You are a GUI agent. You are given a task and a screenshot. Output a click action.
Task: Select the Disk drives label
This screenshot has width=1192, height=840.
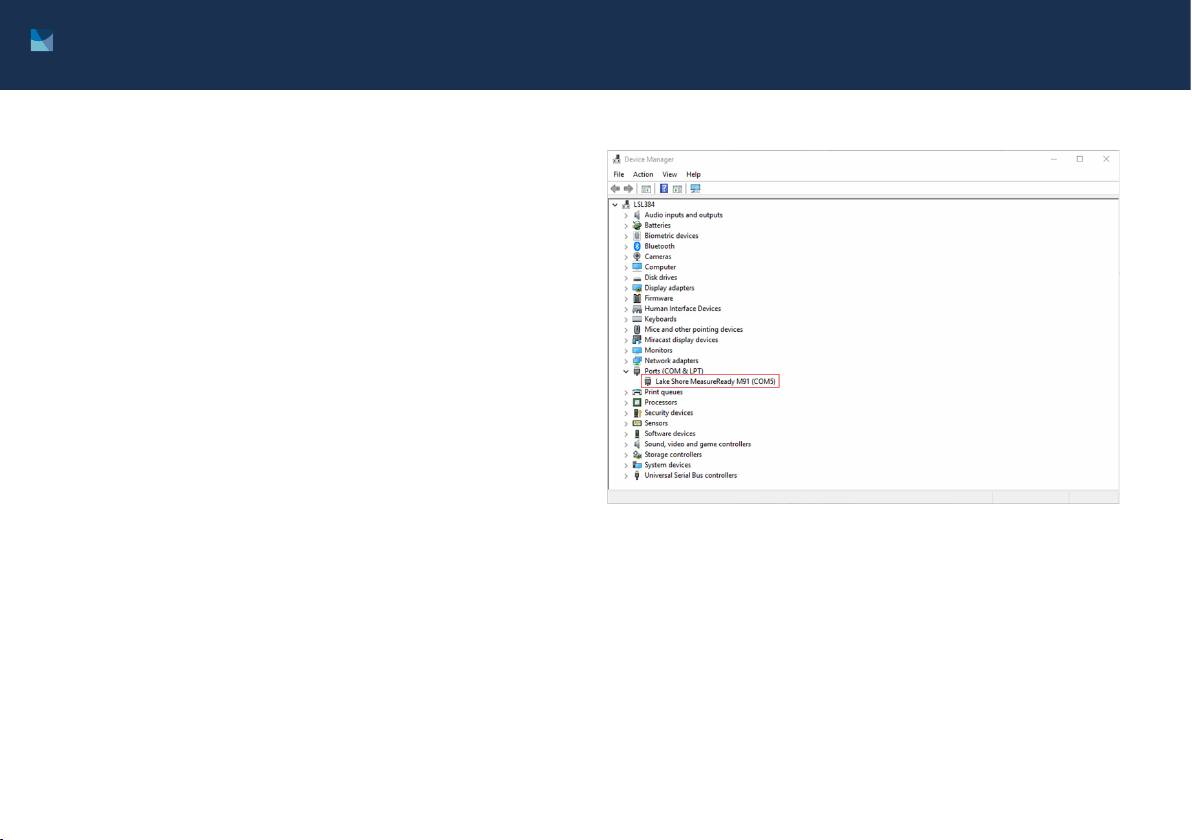[x=661, y=277]
